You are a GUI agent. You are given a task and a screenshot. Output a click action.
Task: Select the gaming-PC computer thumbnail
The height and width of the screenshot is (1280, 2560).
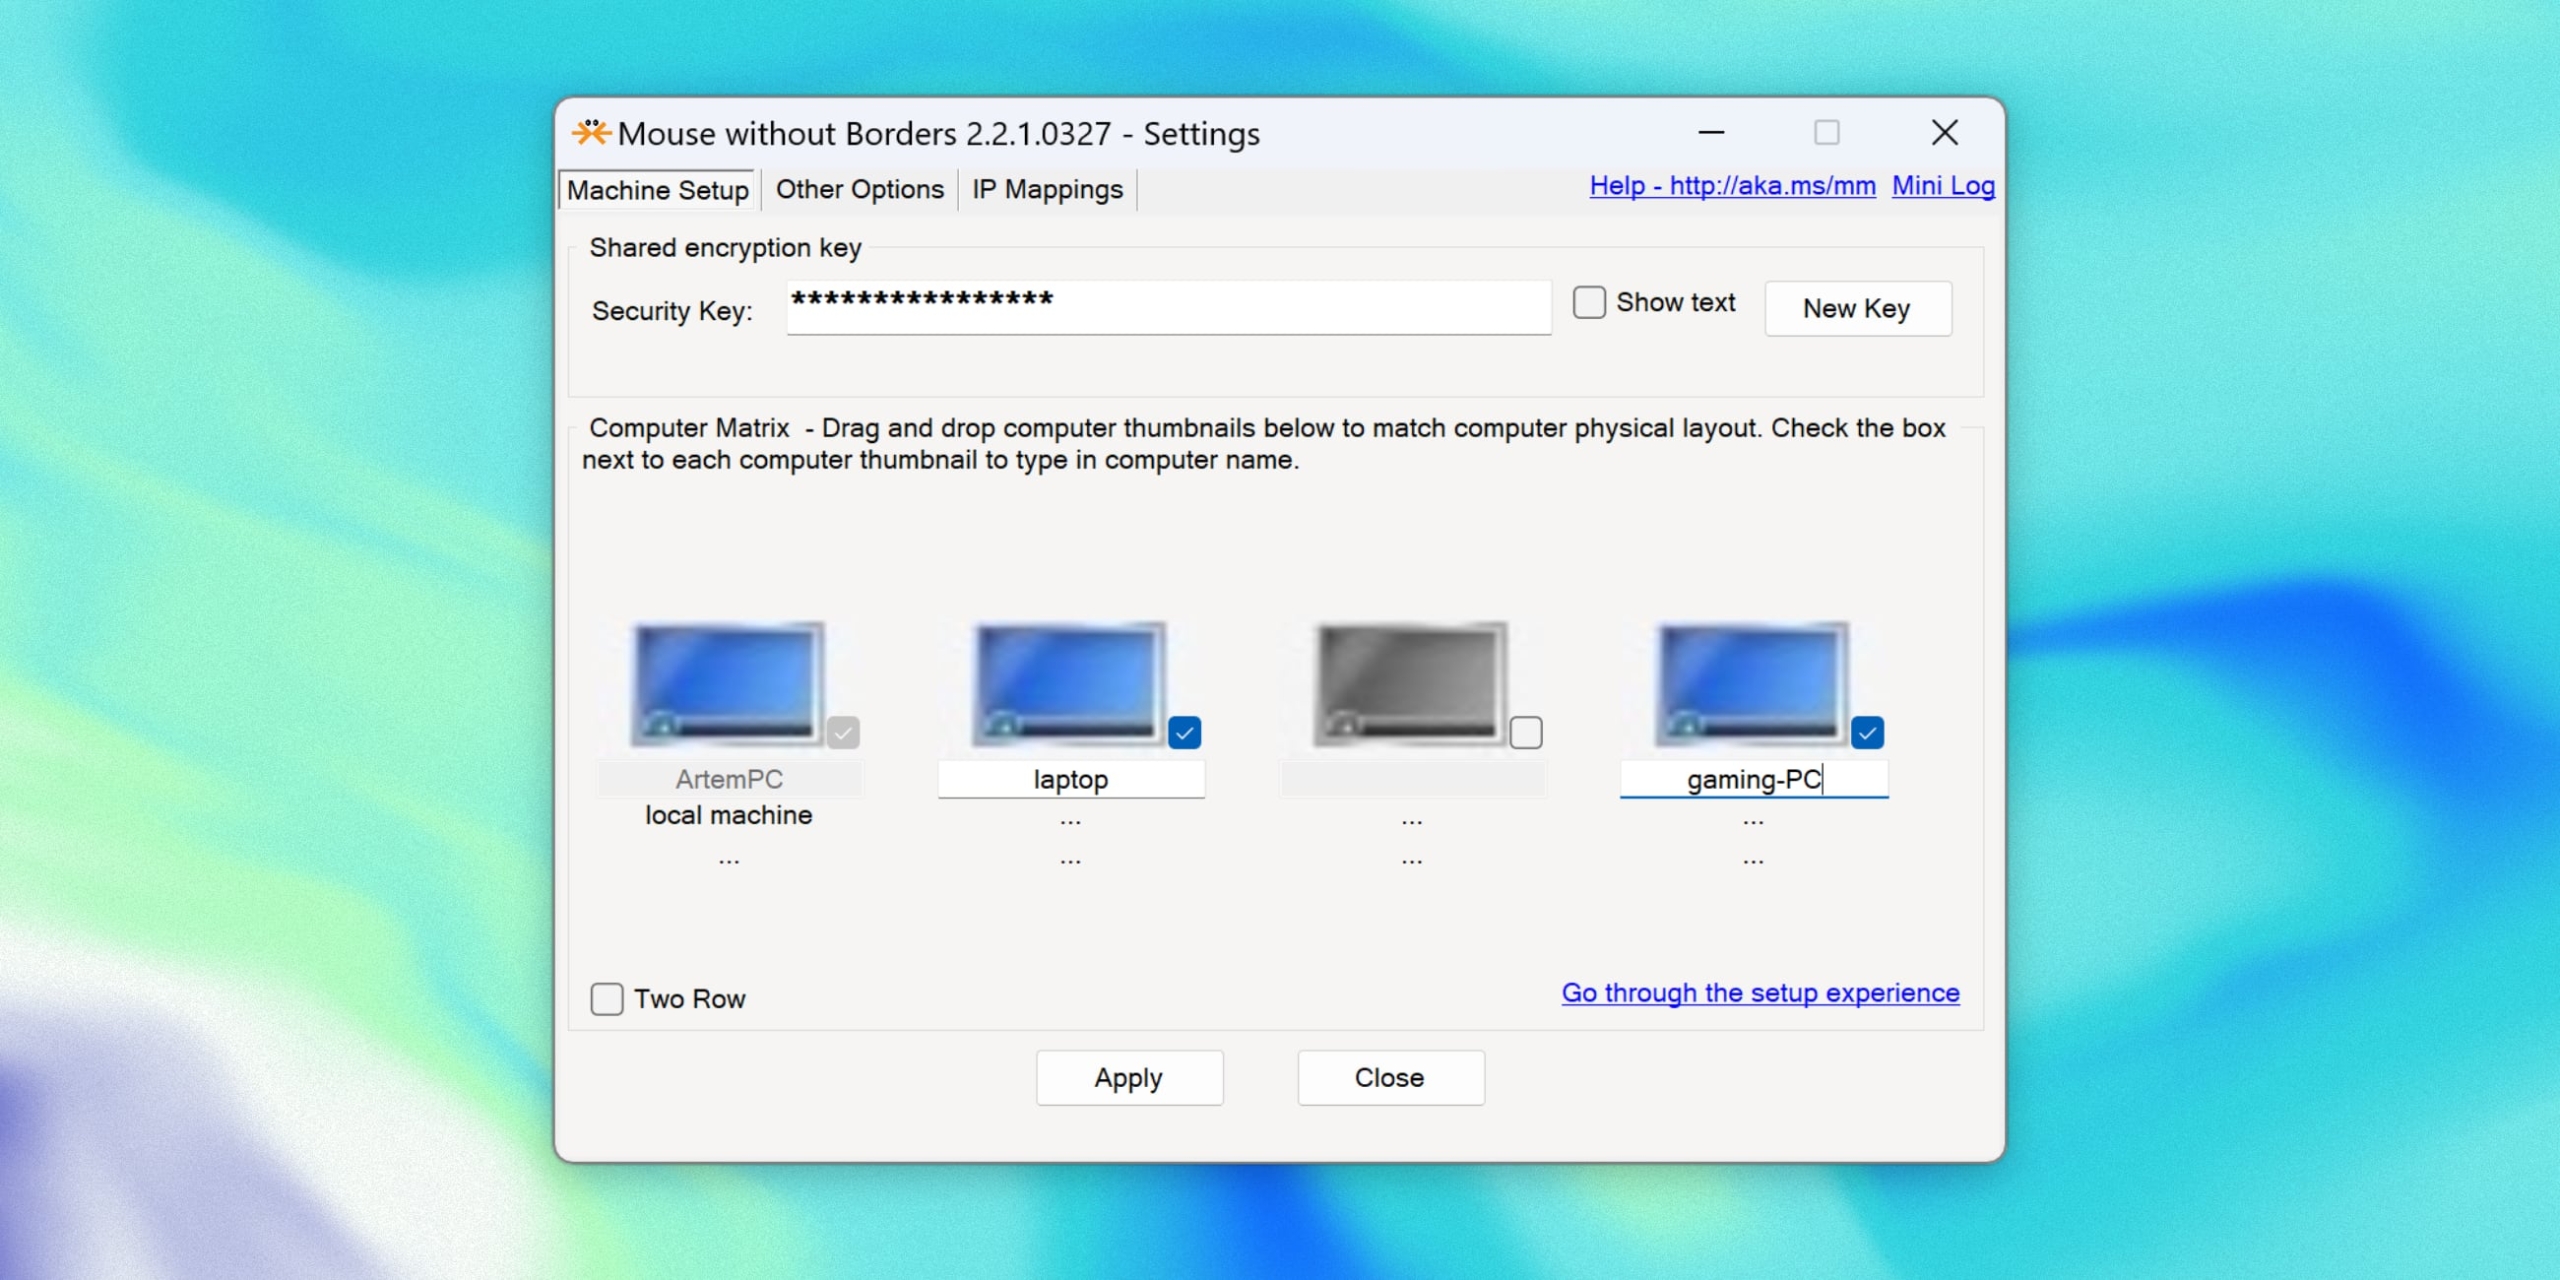[1752, 684]
